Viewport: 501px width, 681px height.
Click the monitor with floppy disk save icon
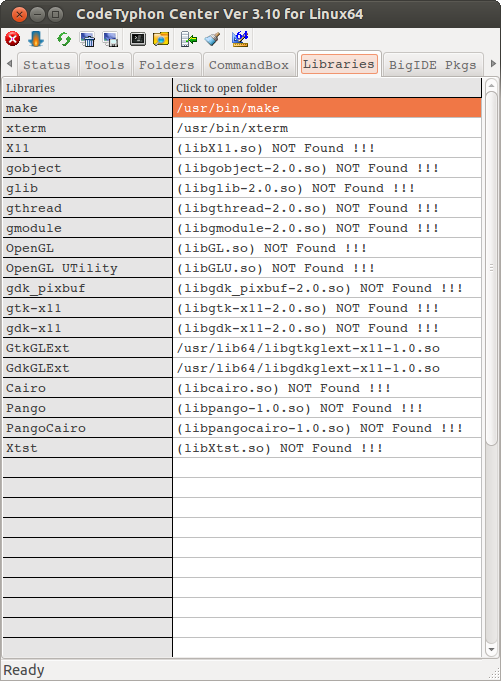(110, 39)
